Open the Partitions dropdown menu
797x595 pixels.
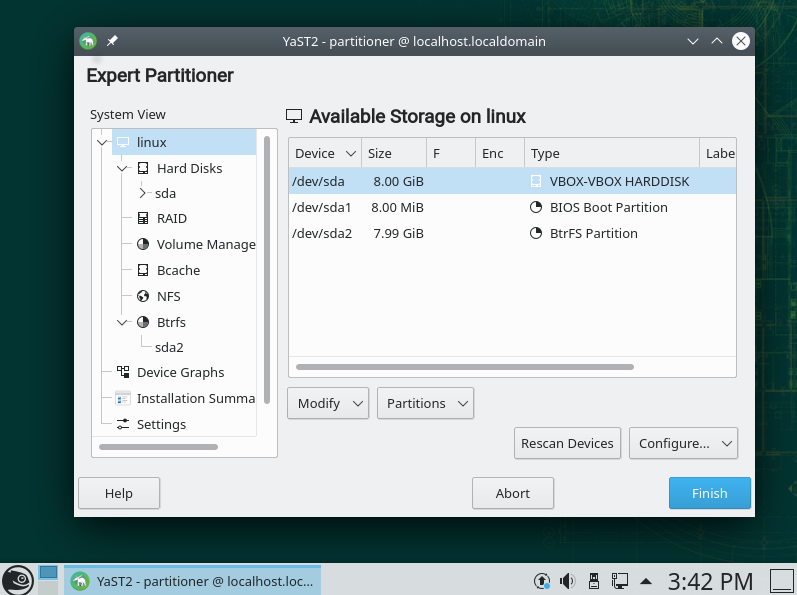[425, 403]
